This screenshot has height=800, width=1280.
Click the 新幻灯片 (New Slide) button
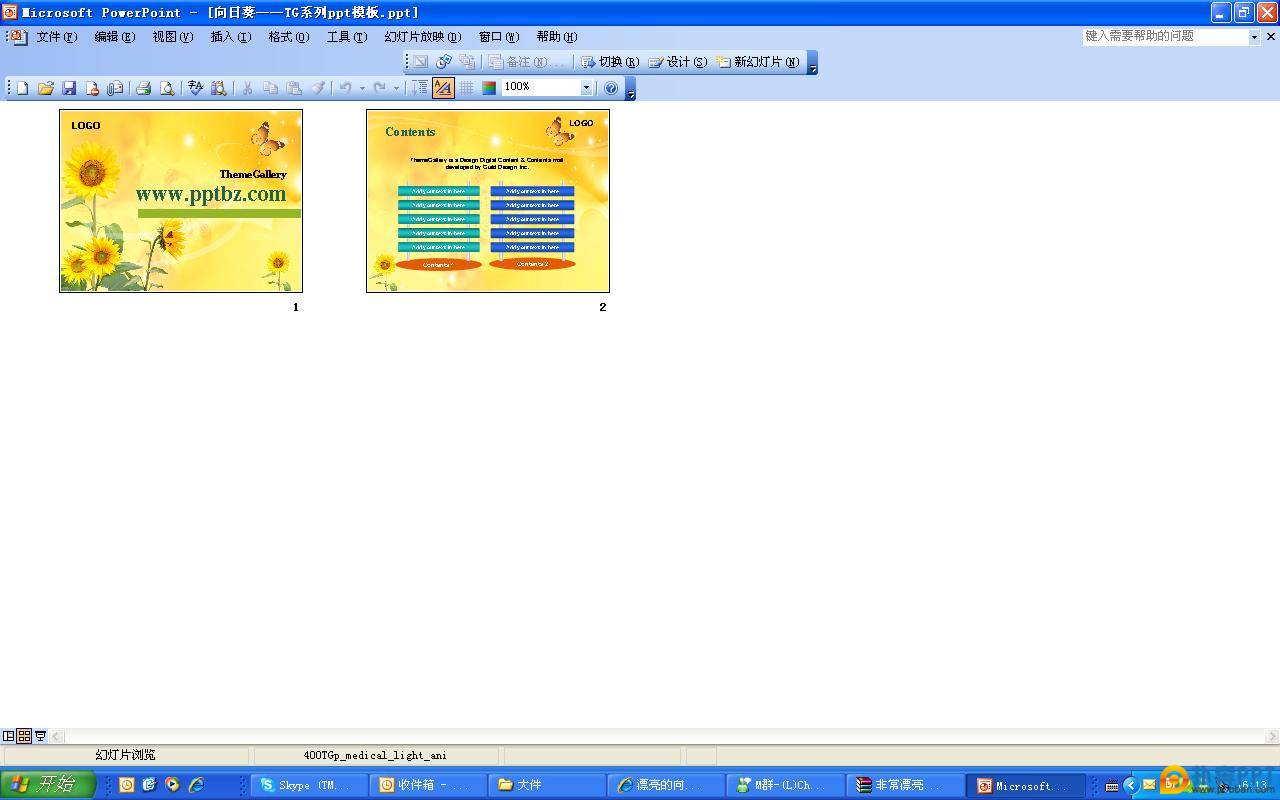(x=758, y=62)
